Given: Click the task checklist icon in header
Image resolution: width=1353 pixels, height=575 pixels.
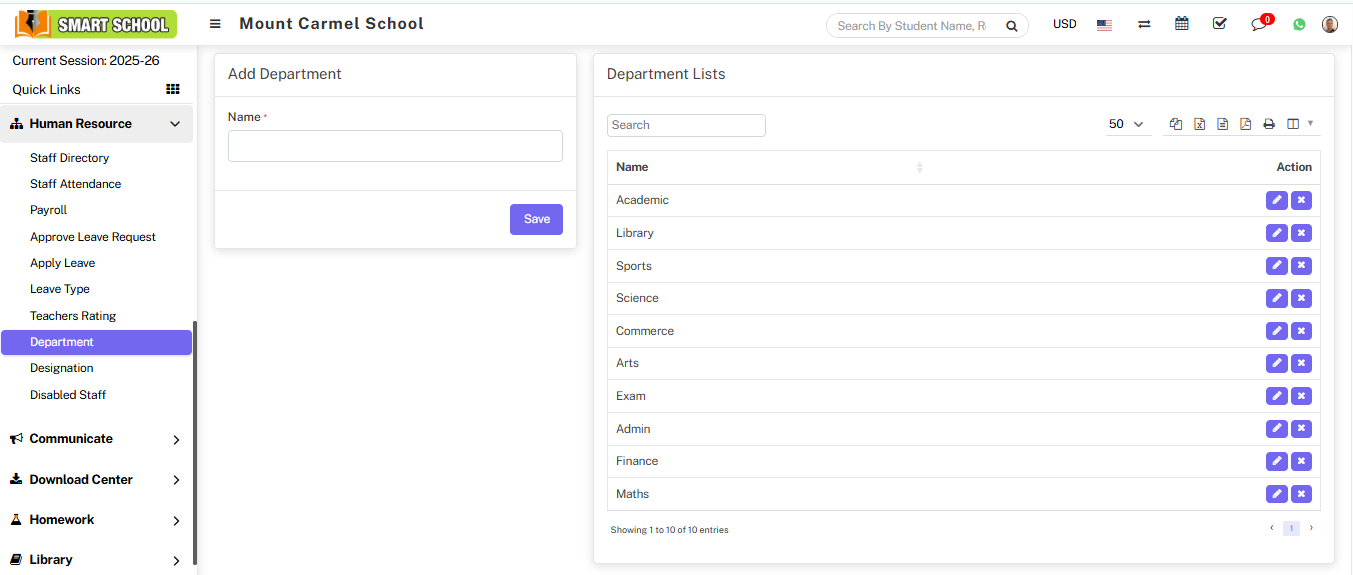Looking at the screenshot, I should (x=1220, y=24).
